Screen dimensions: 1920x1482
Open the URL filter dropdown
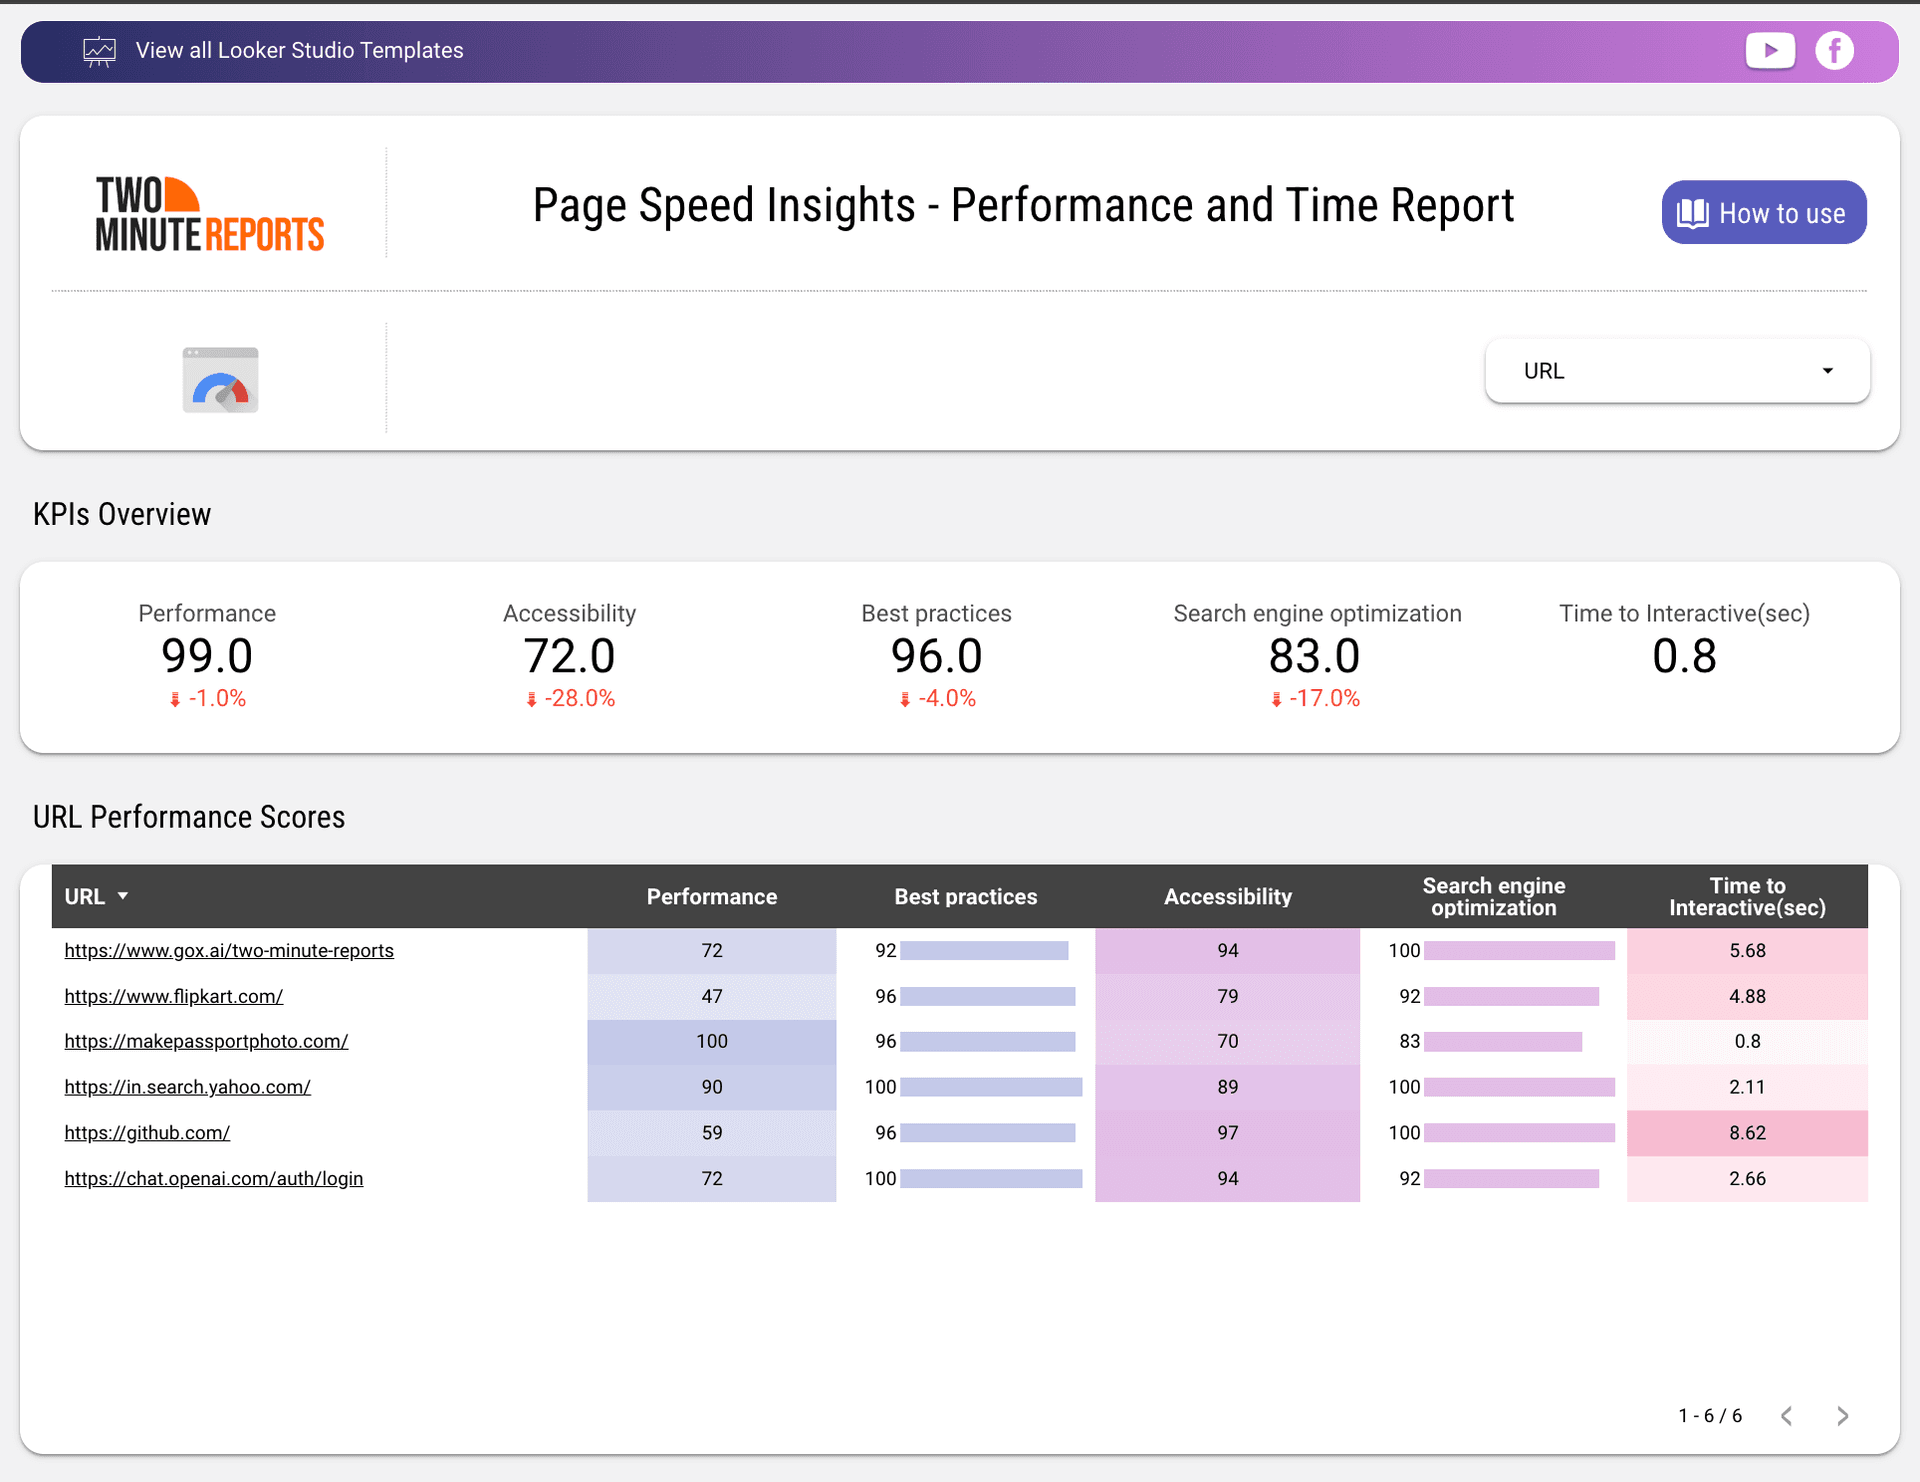(1677, 370)
